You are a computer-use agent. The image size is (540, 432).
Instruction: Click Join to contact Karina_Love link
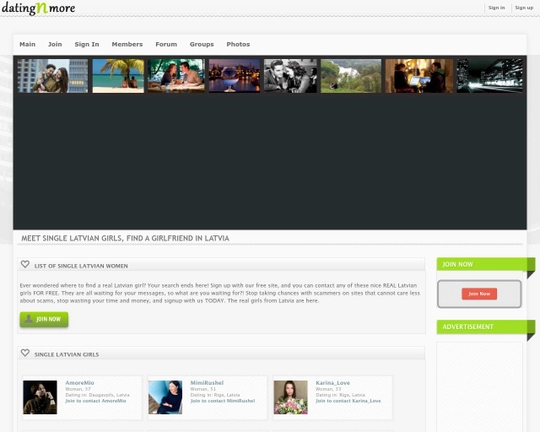348,401
